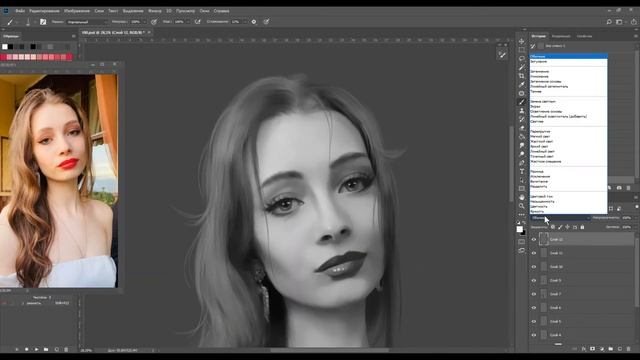
Task: Open the Образцы panel flyout menu
Action: (73, 36)
